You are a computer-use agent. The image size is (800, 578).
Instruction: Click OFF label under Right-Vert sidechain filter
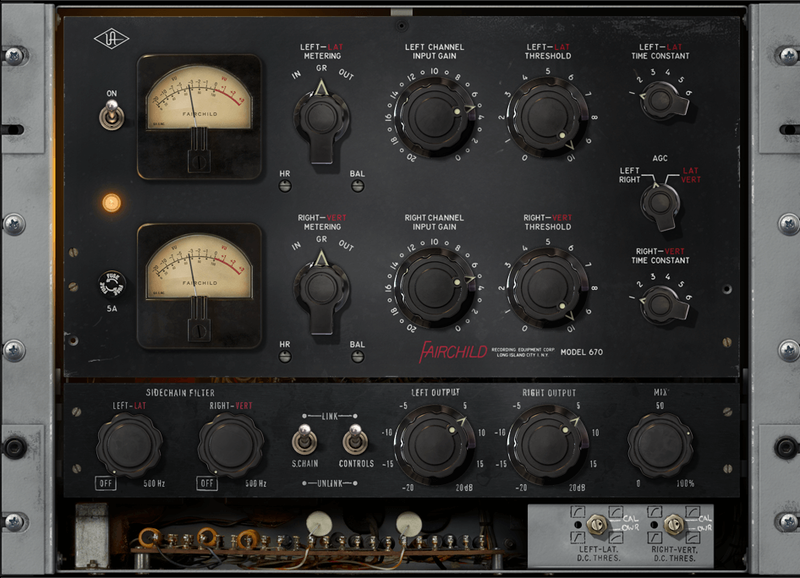207,483
